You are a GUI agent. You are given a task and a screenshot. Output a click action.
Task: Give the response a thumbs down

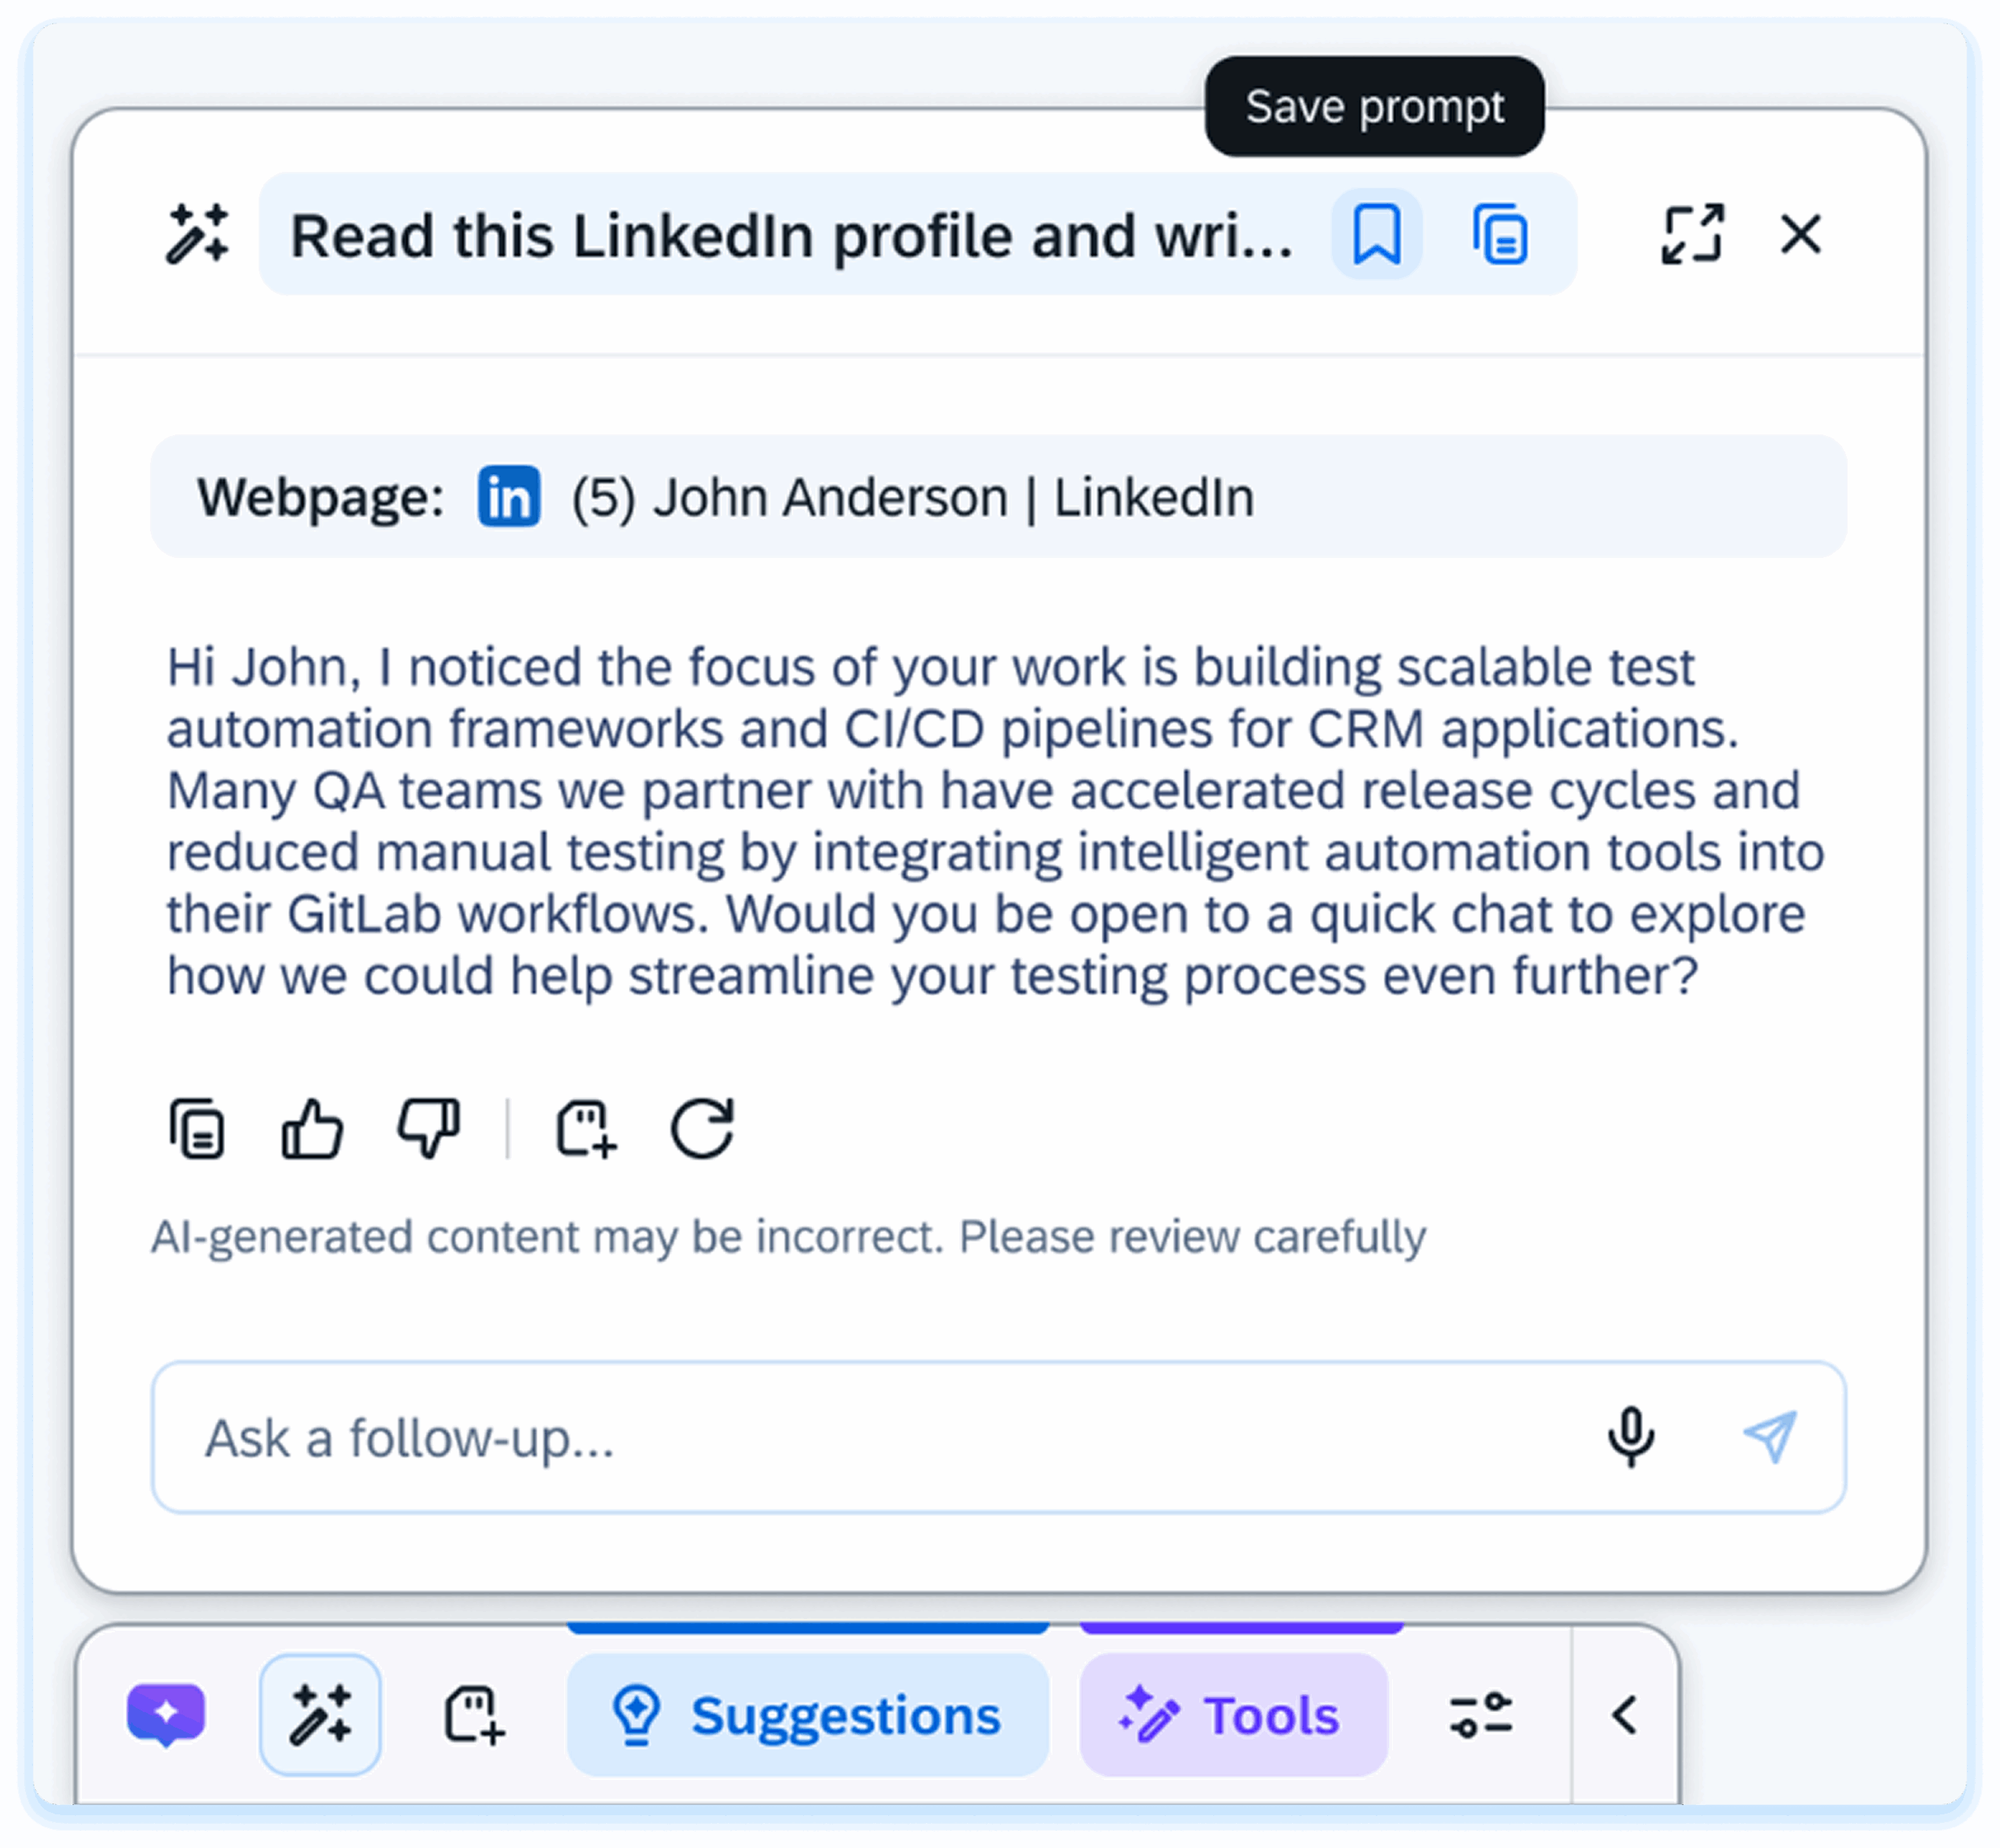click(x=429, y=1129)
